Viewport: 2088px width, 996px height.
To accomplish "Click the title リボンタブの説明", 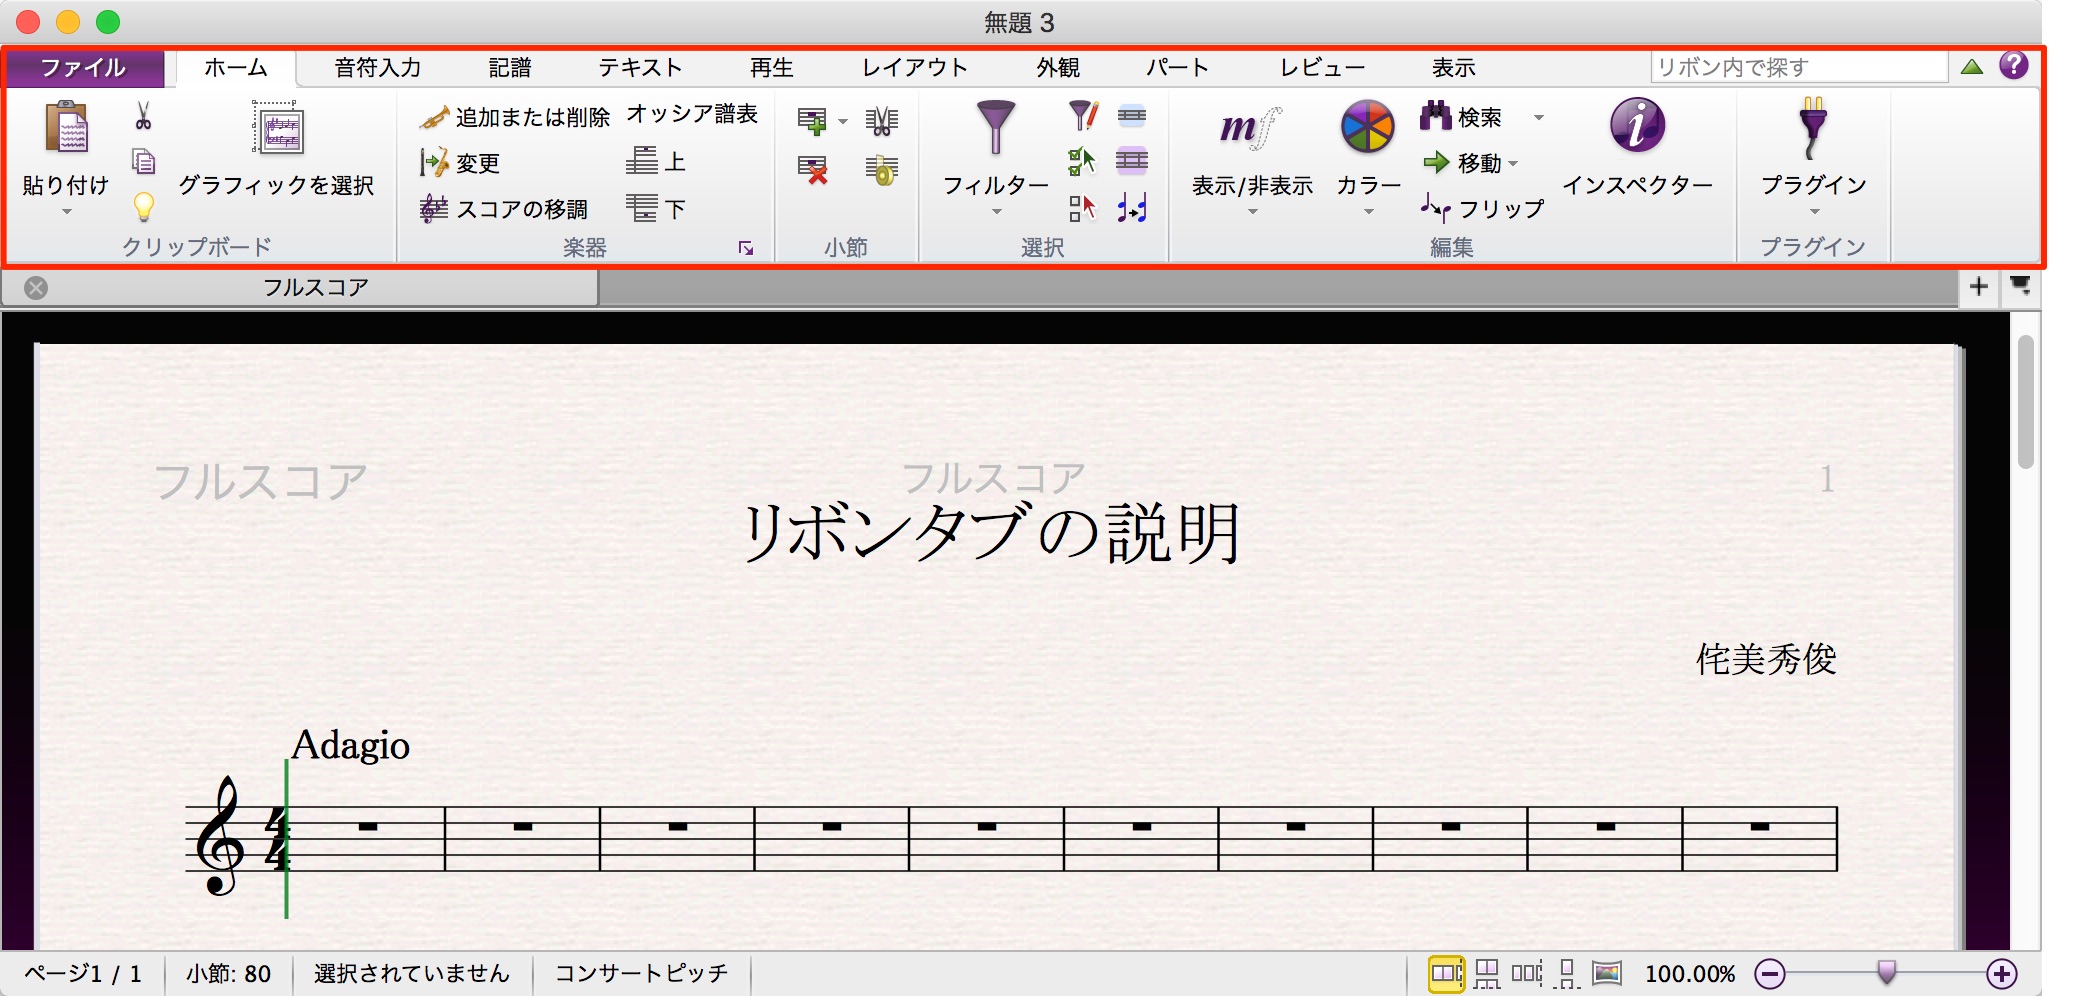I will [992, 533].
